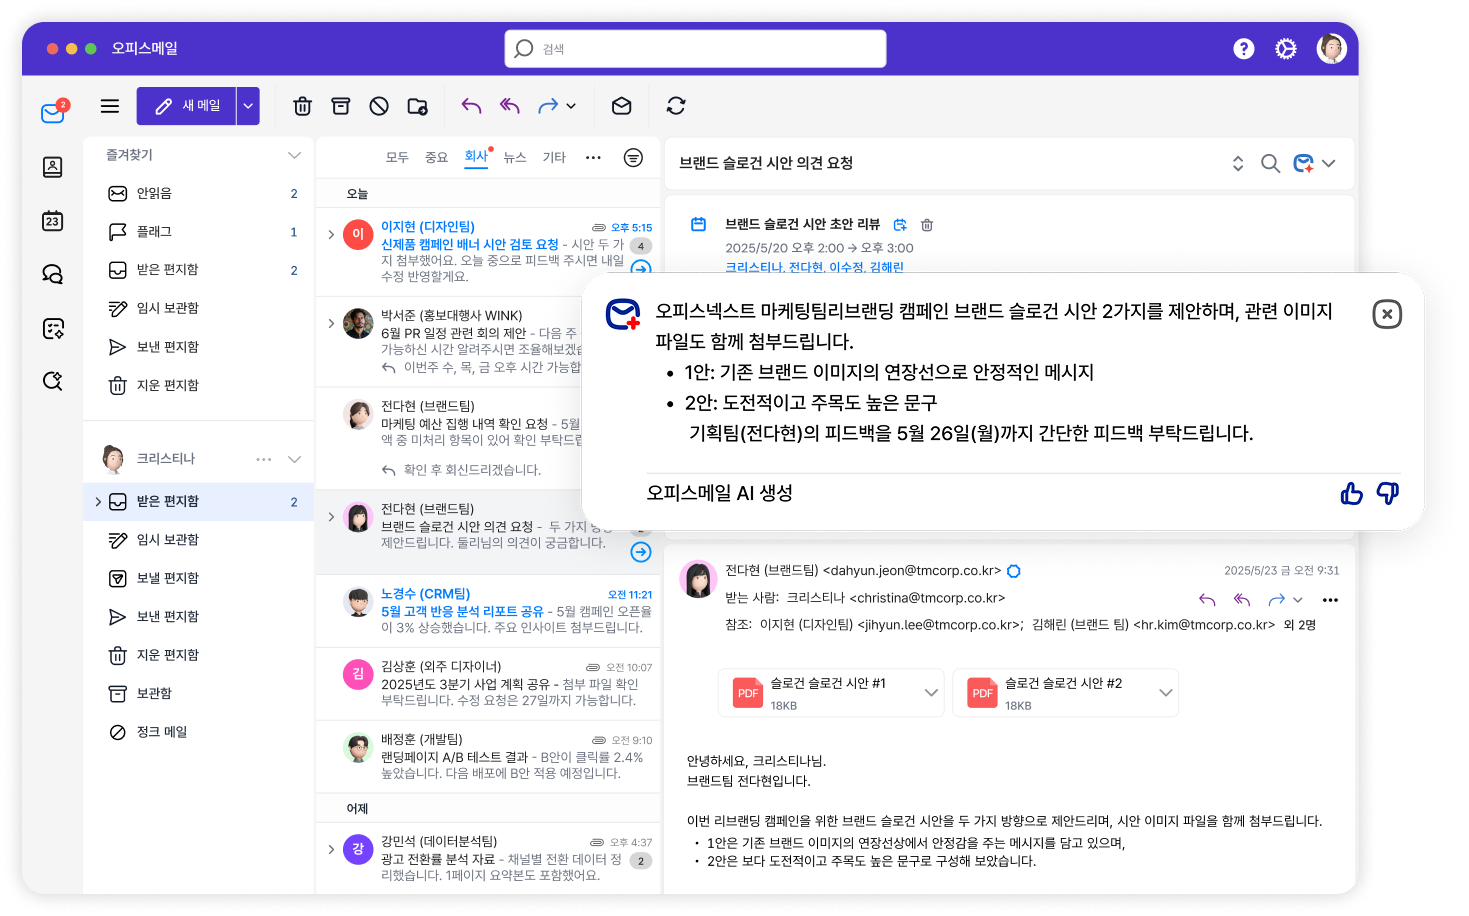Open the forward options chevron

click(x=571, y=105)
